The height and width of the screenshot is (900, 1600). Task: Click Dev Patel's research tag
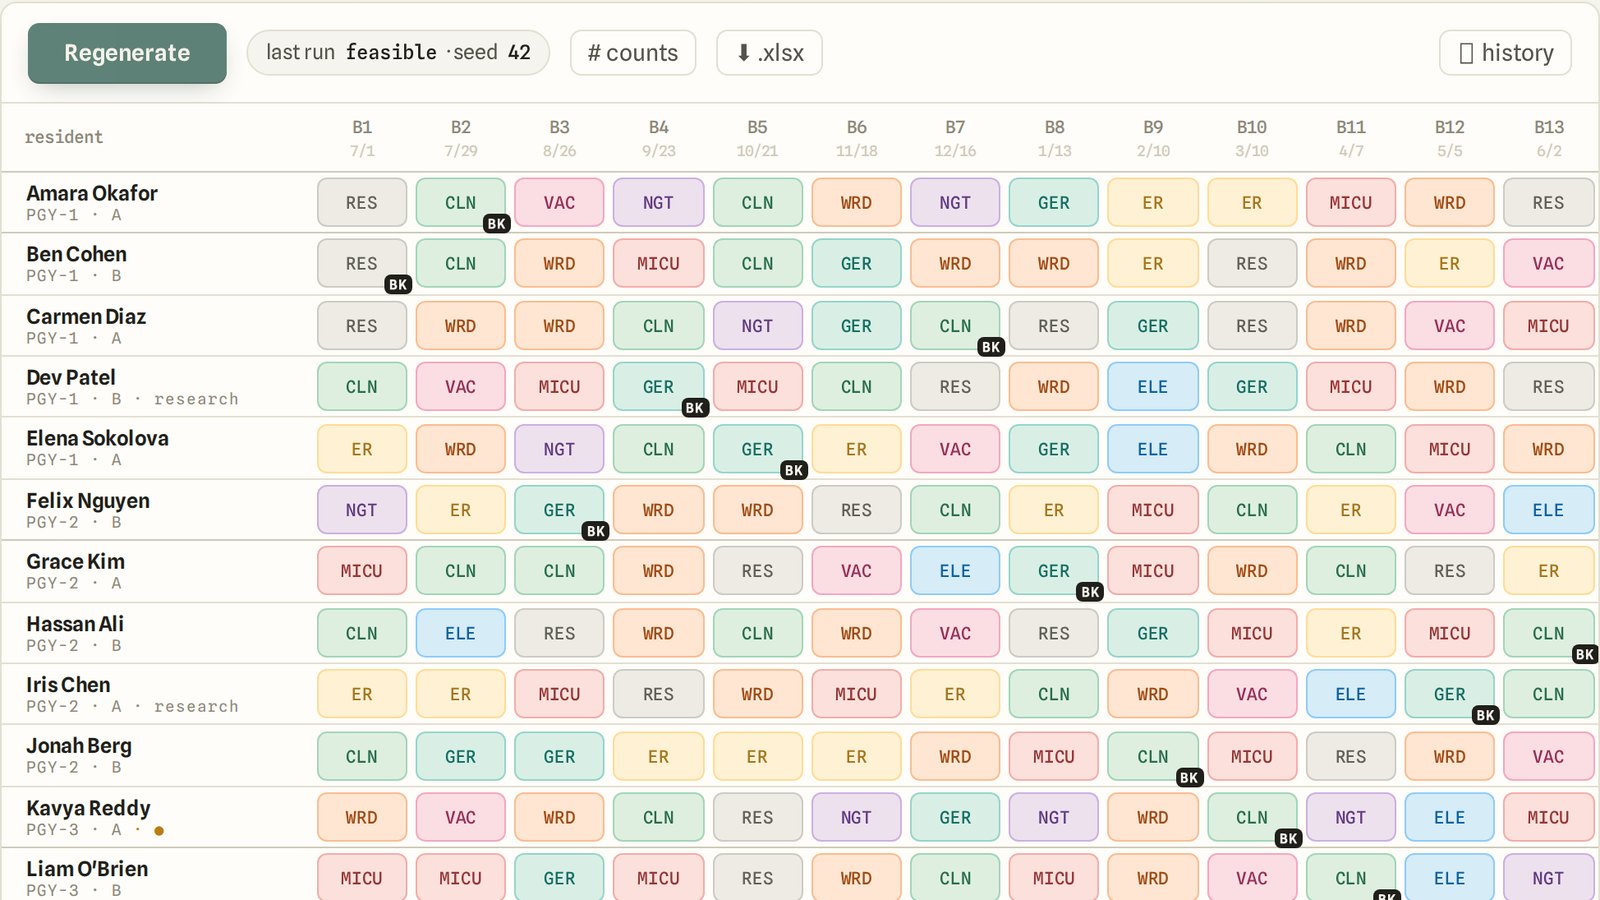click(x=196, y=399)
